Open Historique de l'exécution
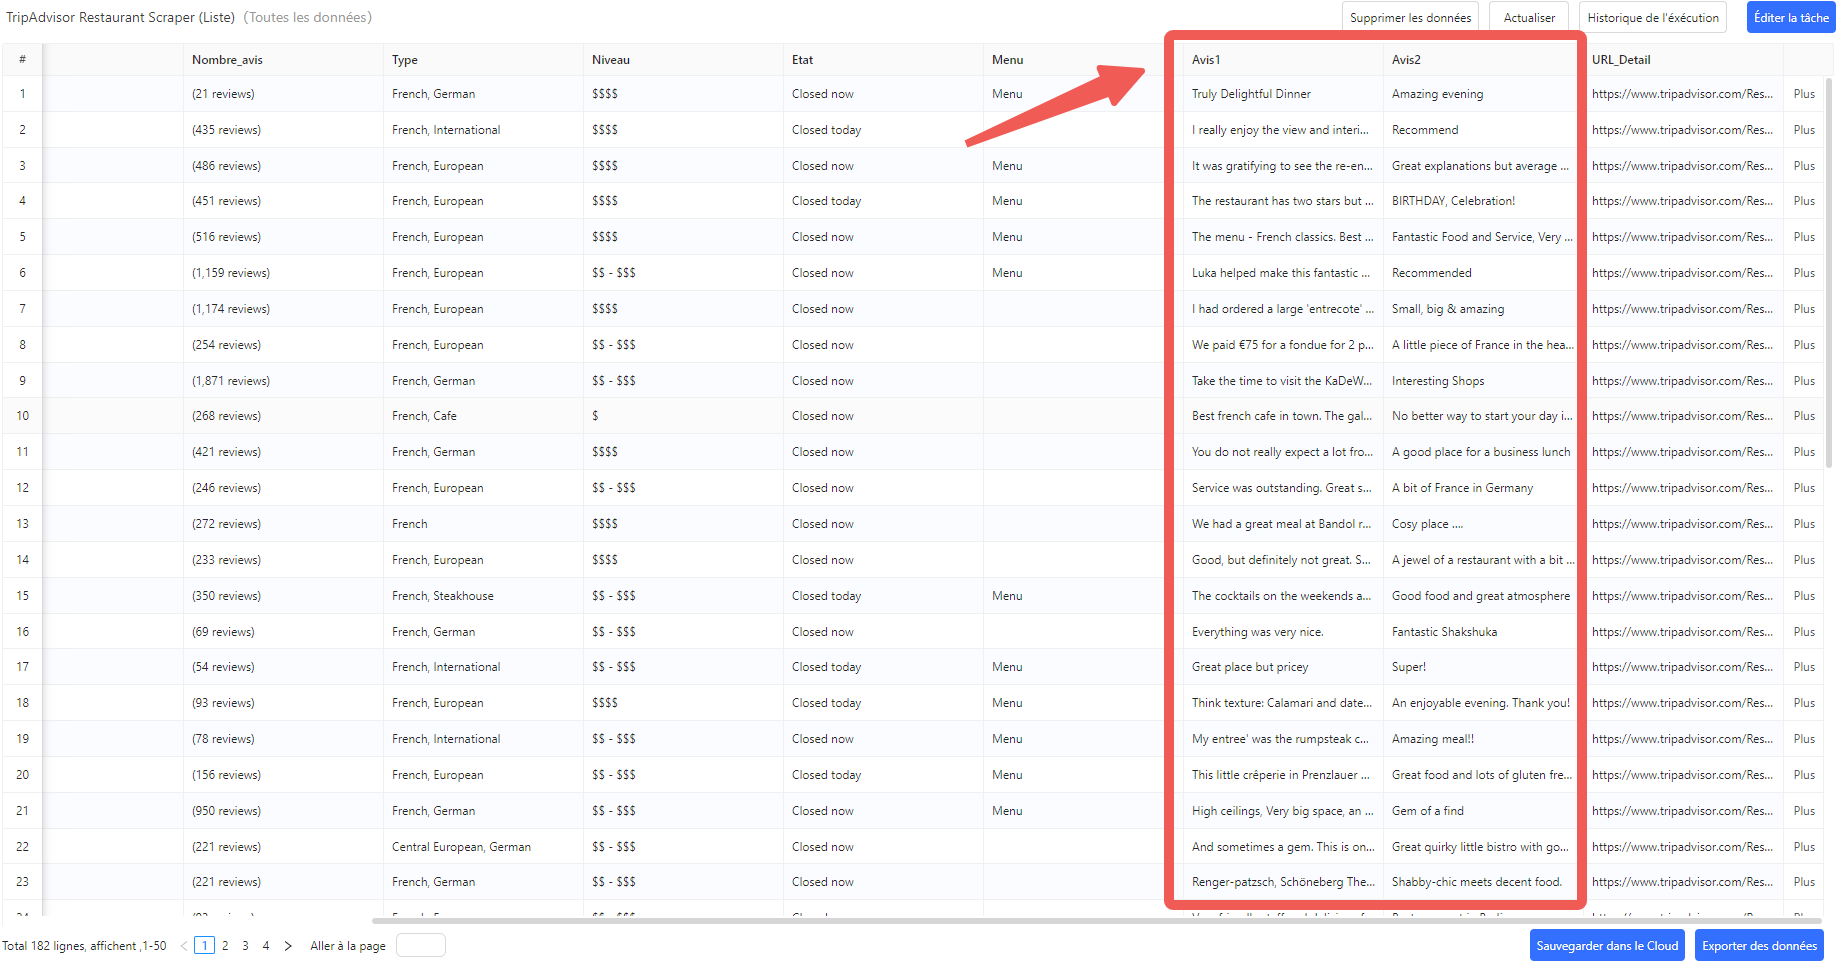 pyautogui.click(x=1653, y=18)
